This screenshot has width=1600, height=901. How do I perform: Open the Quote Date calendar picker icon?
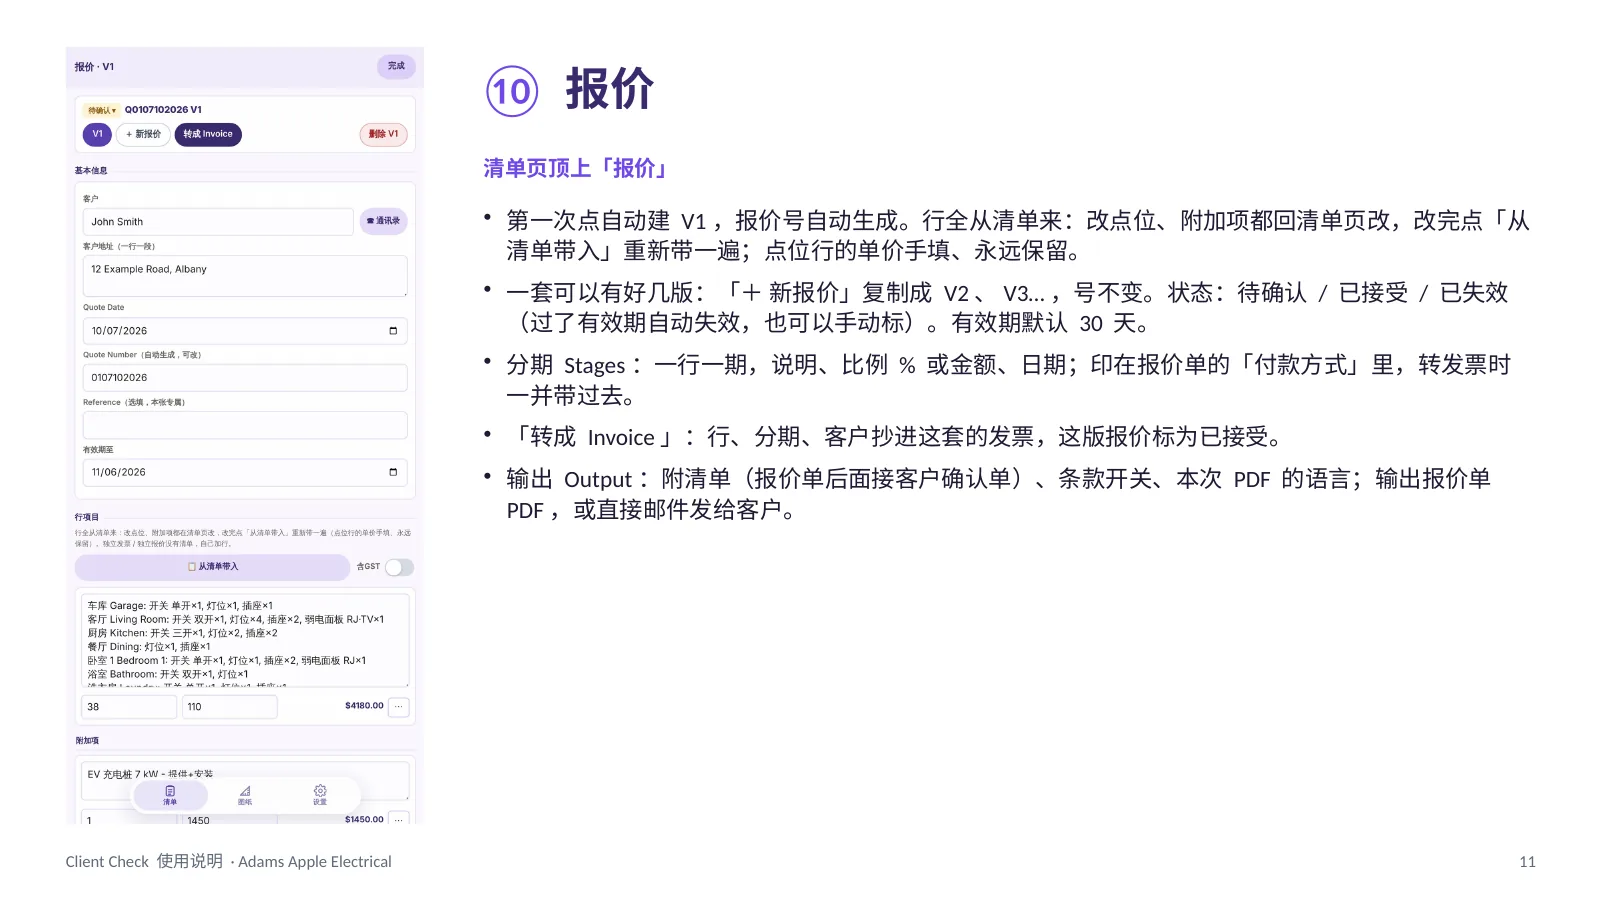pos(393,331)
